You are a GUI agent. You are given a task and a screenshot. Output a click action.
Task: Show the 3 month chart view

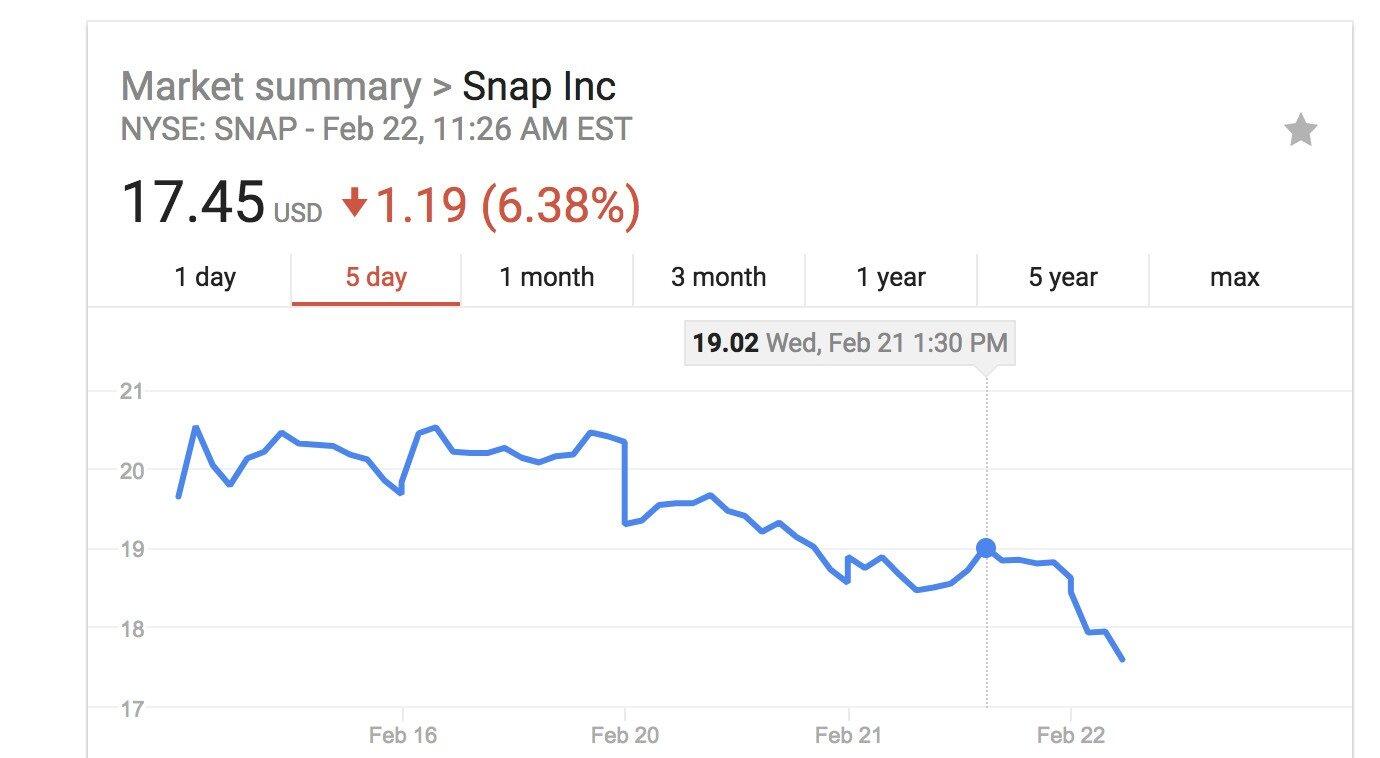718,277
